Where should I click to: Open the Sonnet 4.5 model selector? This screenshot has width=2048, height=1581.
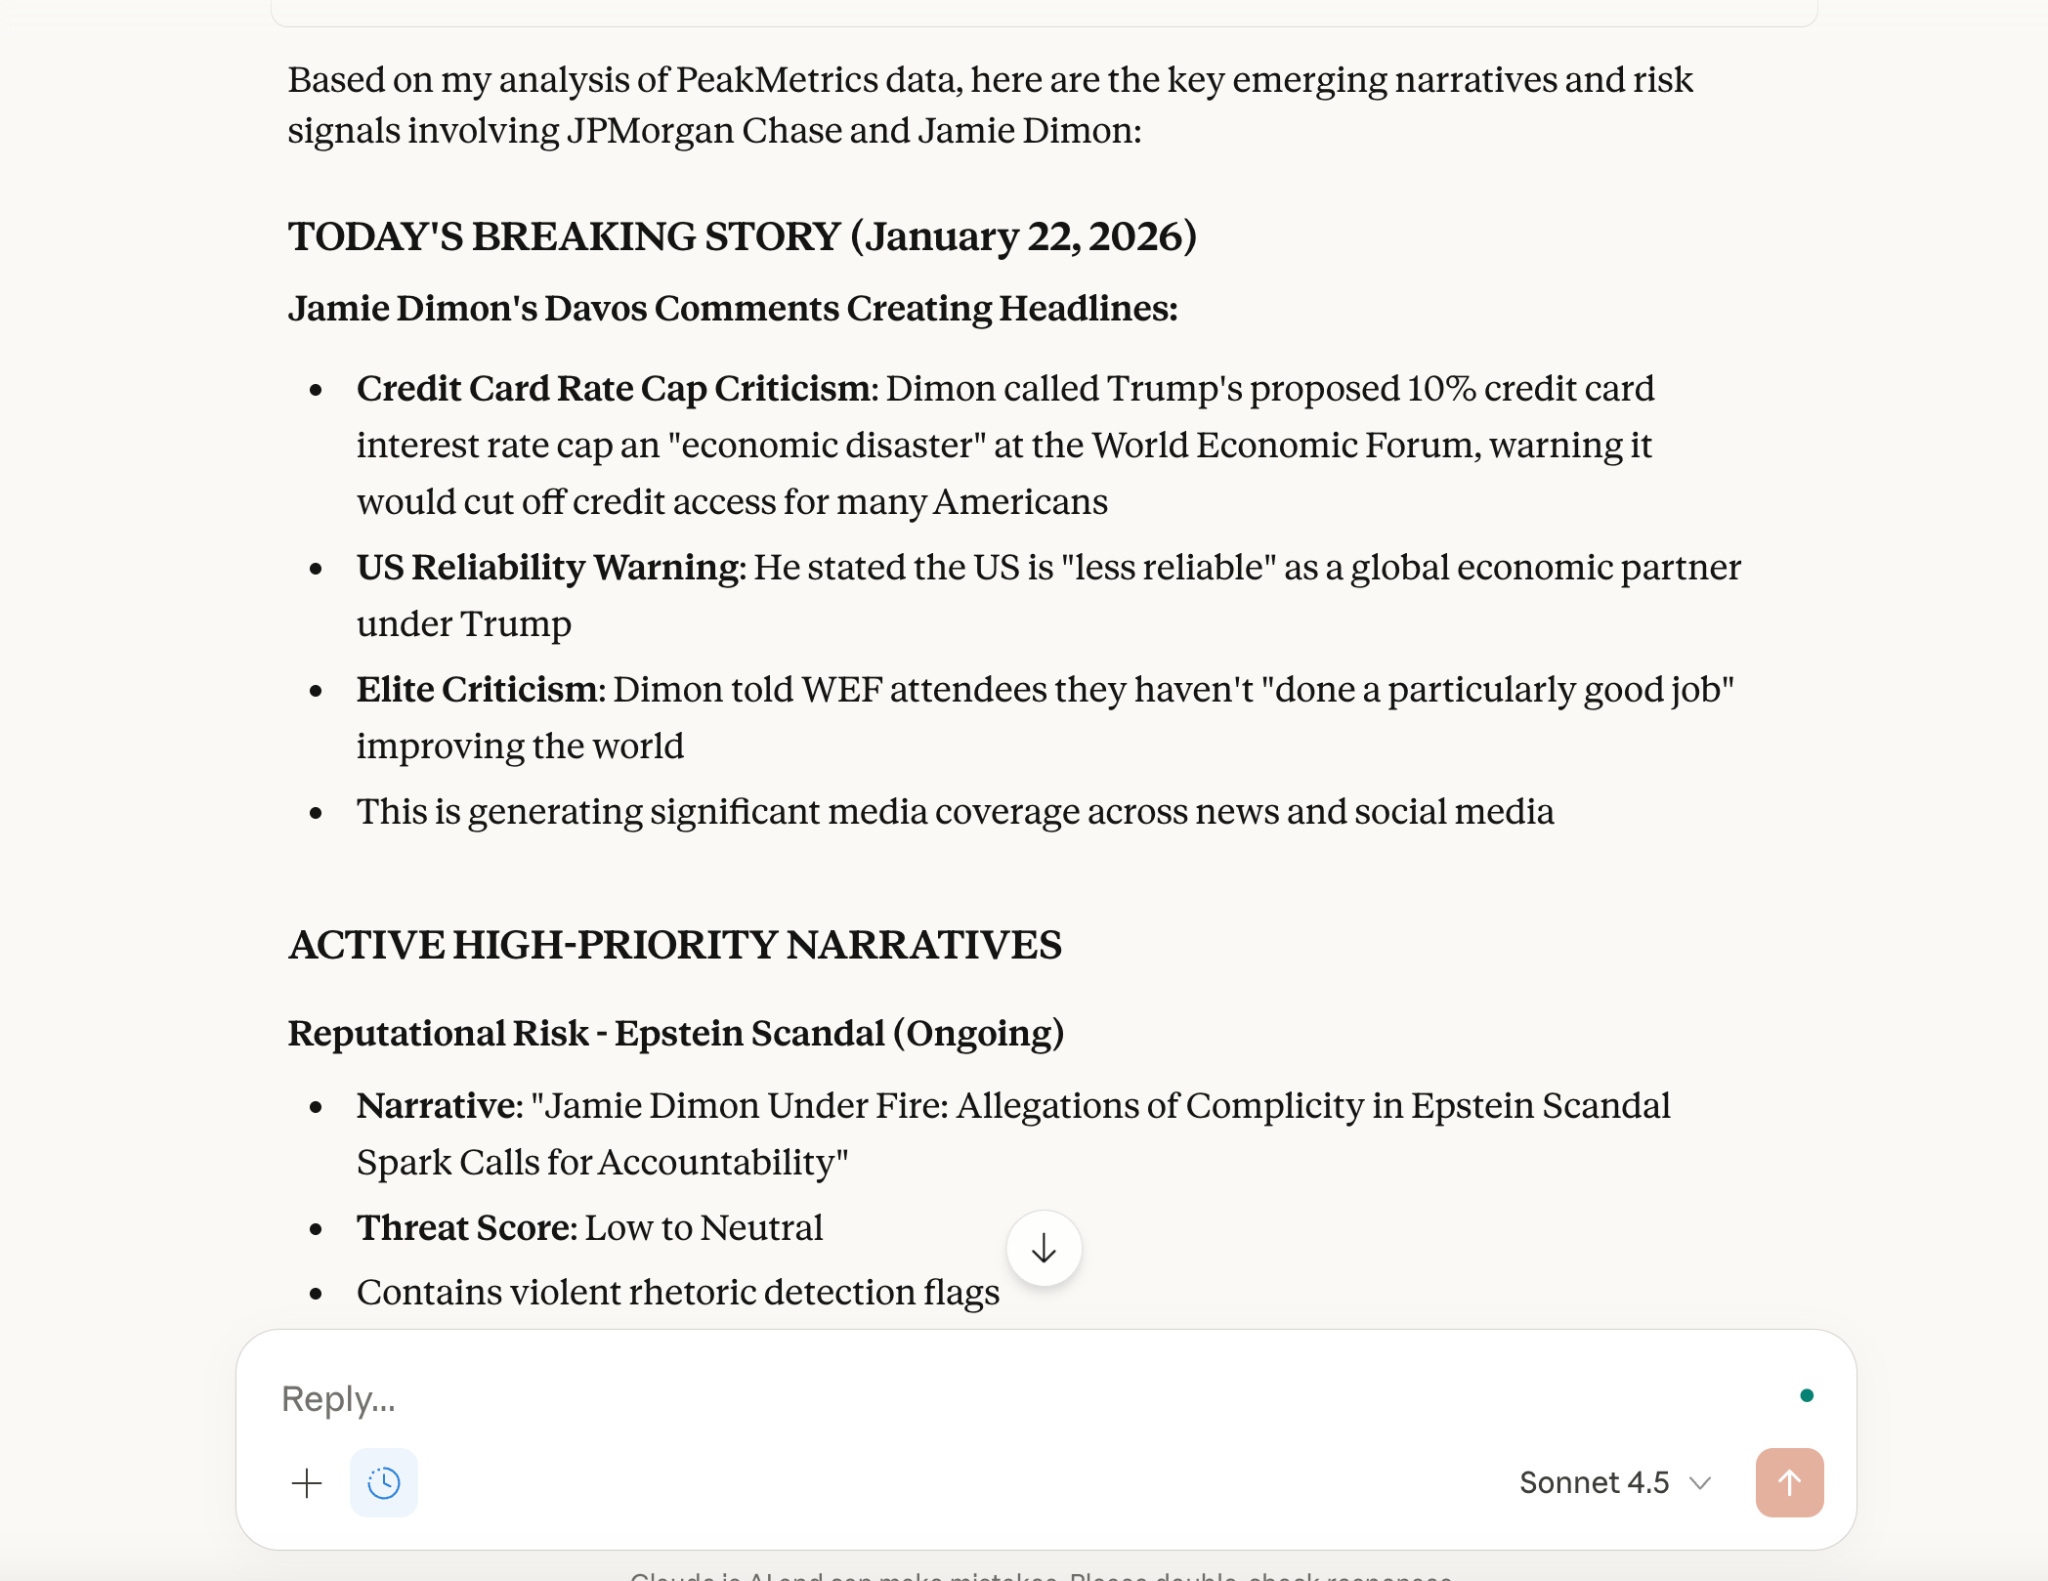(1614, 1482)
